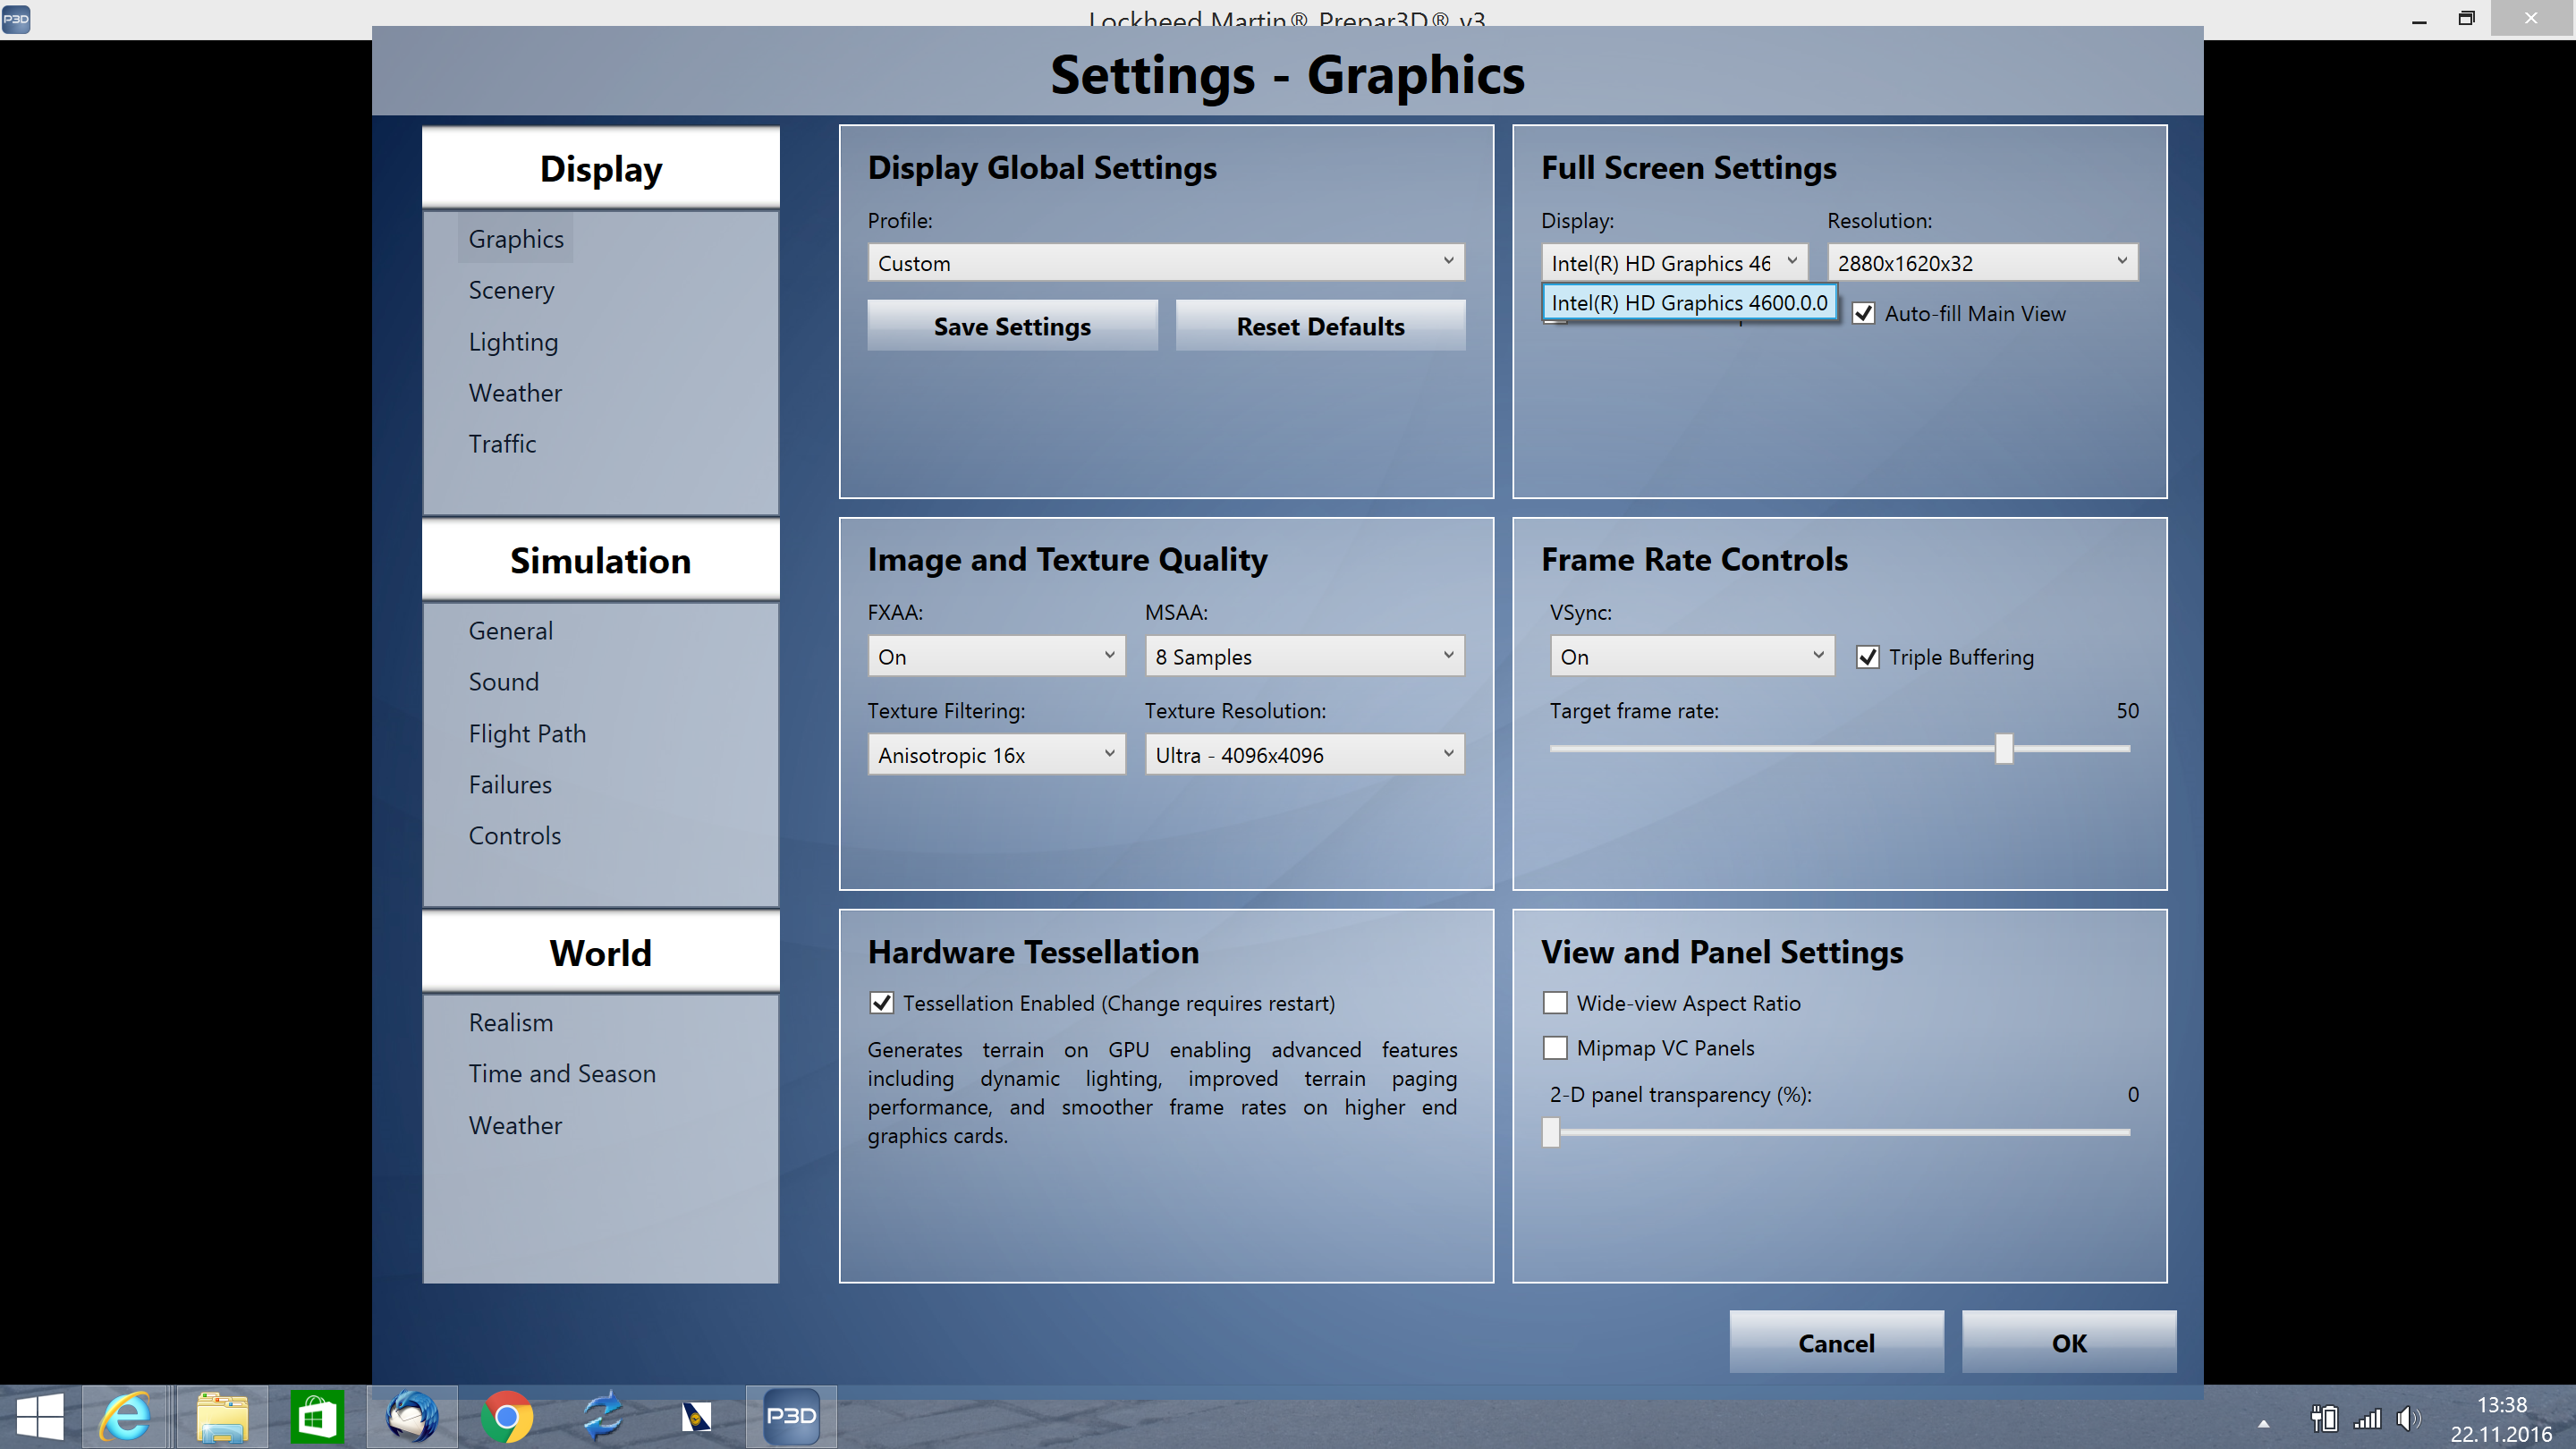Open the airline tail logo taskbar icon

click(696, 1417)
